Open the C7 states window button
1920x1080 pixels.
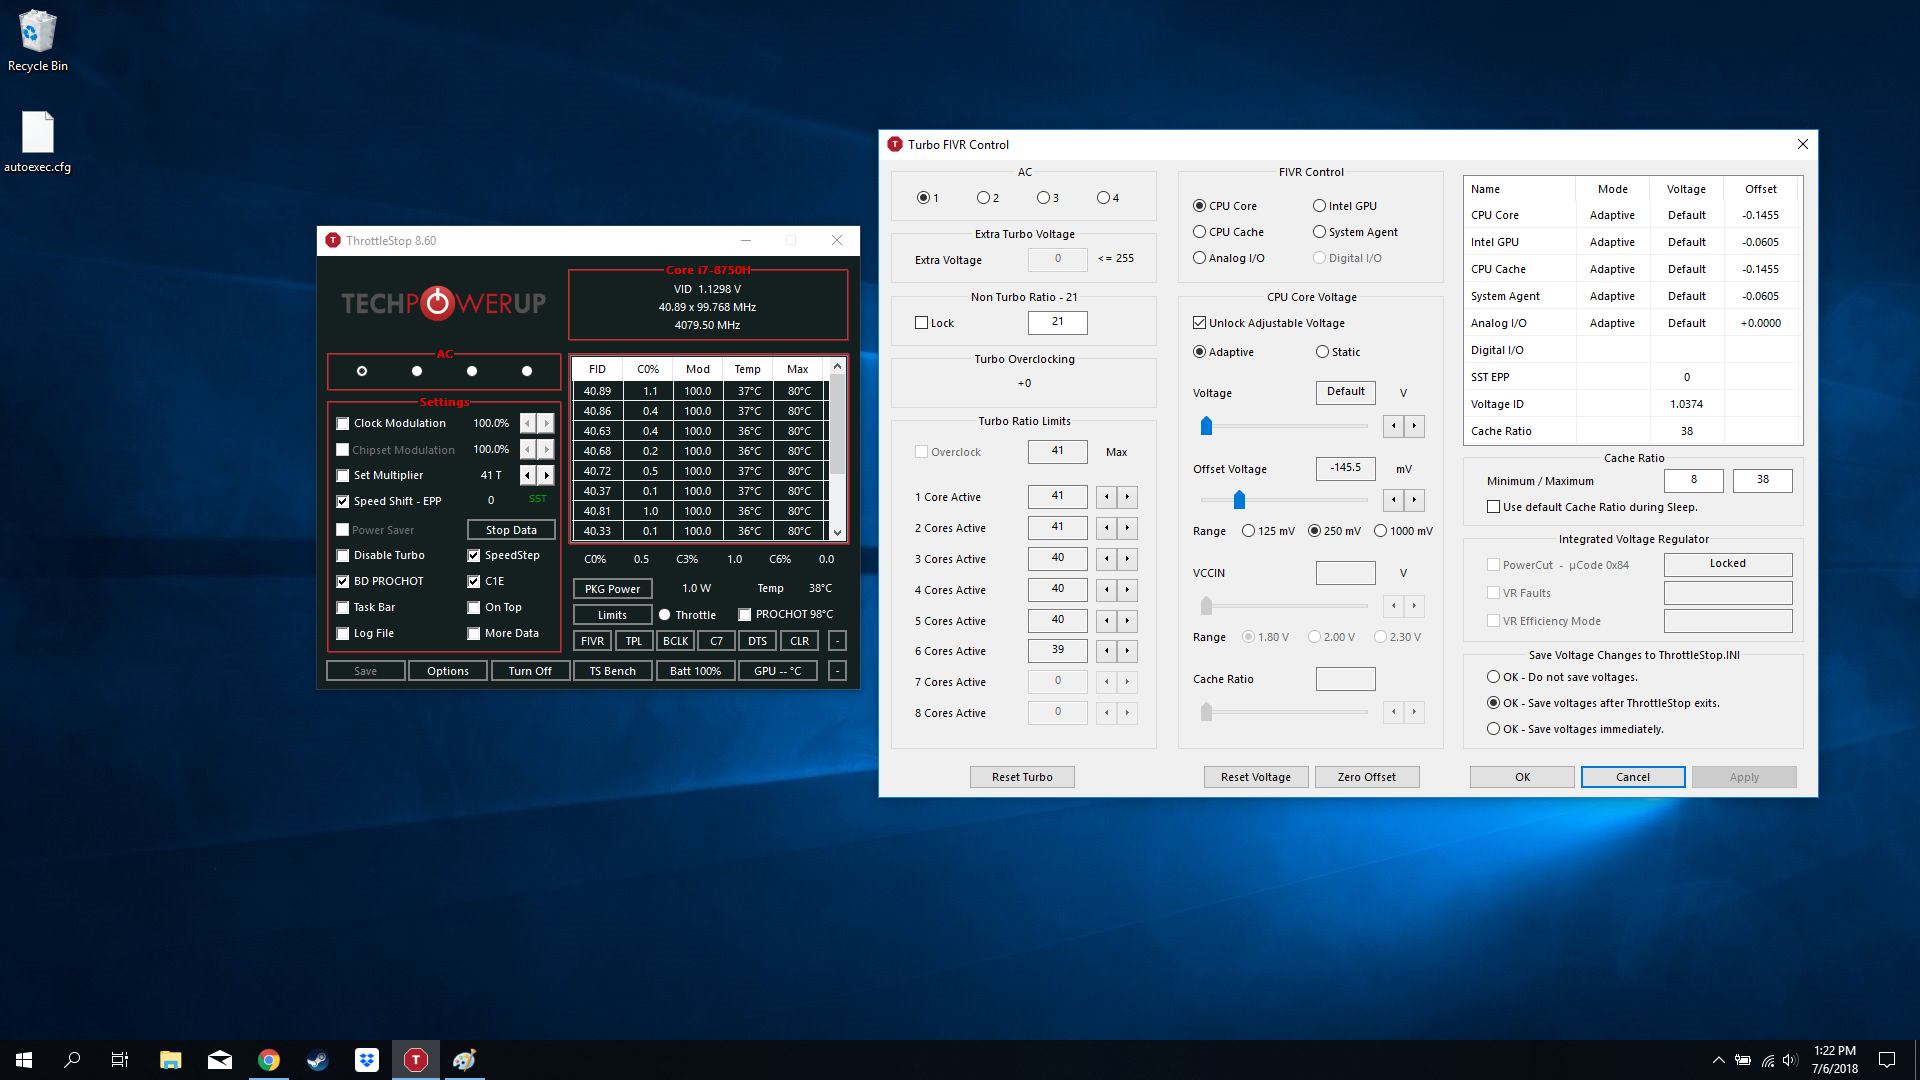[x=716, y=641]
